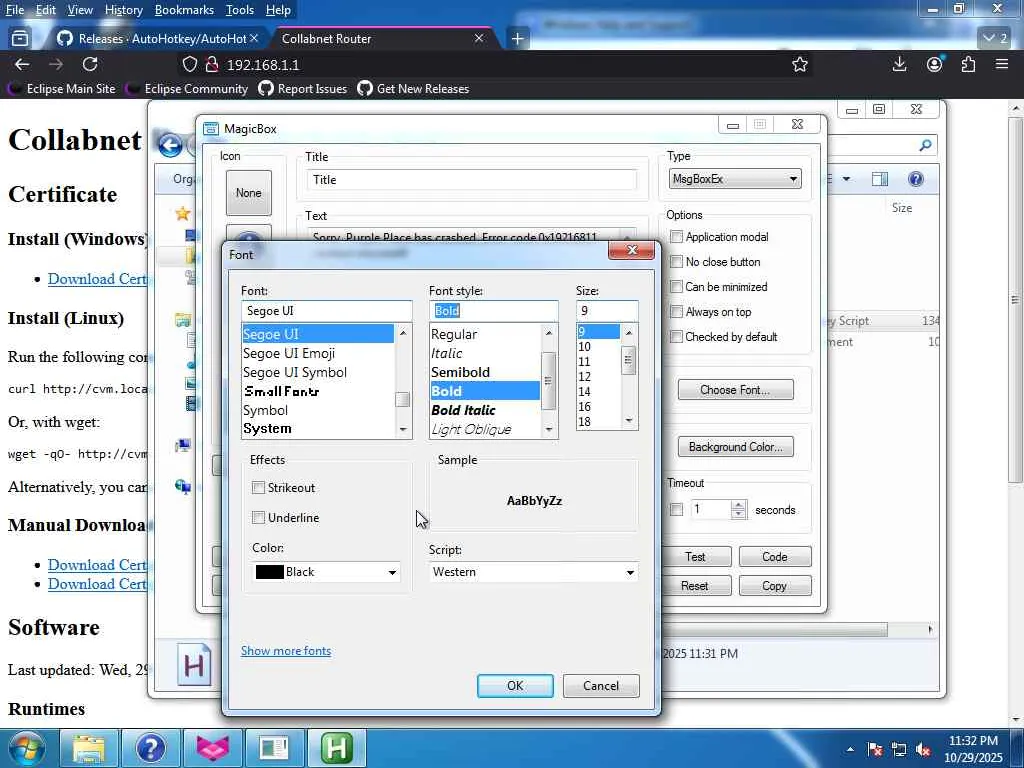
Task: Open the Bookmarks menu
Action: click(x=184, y=10)
